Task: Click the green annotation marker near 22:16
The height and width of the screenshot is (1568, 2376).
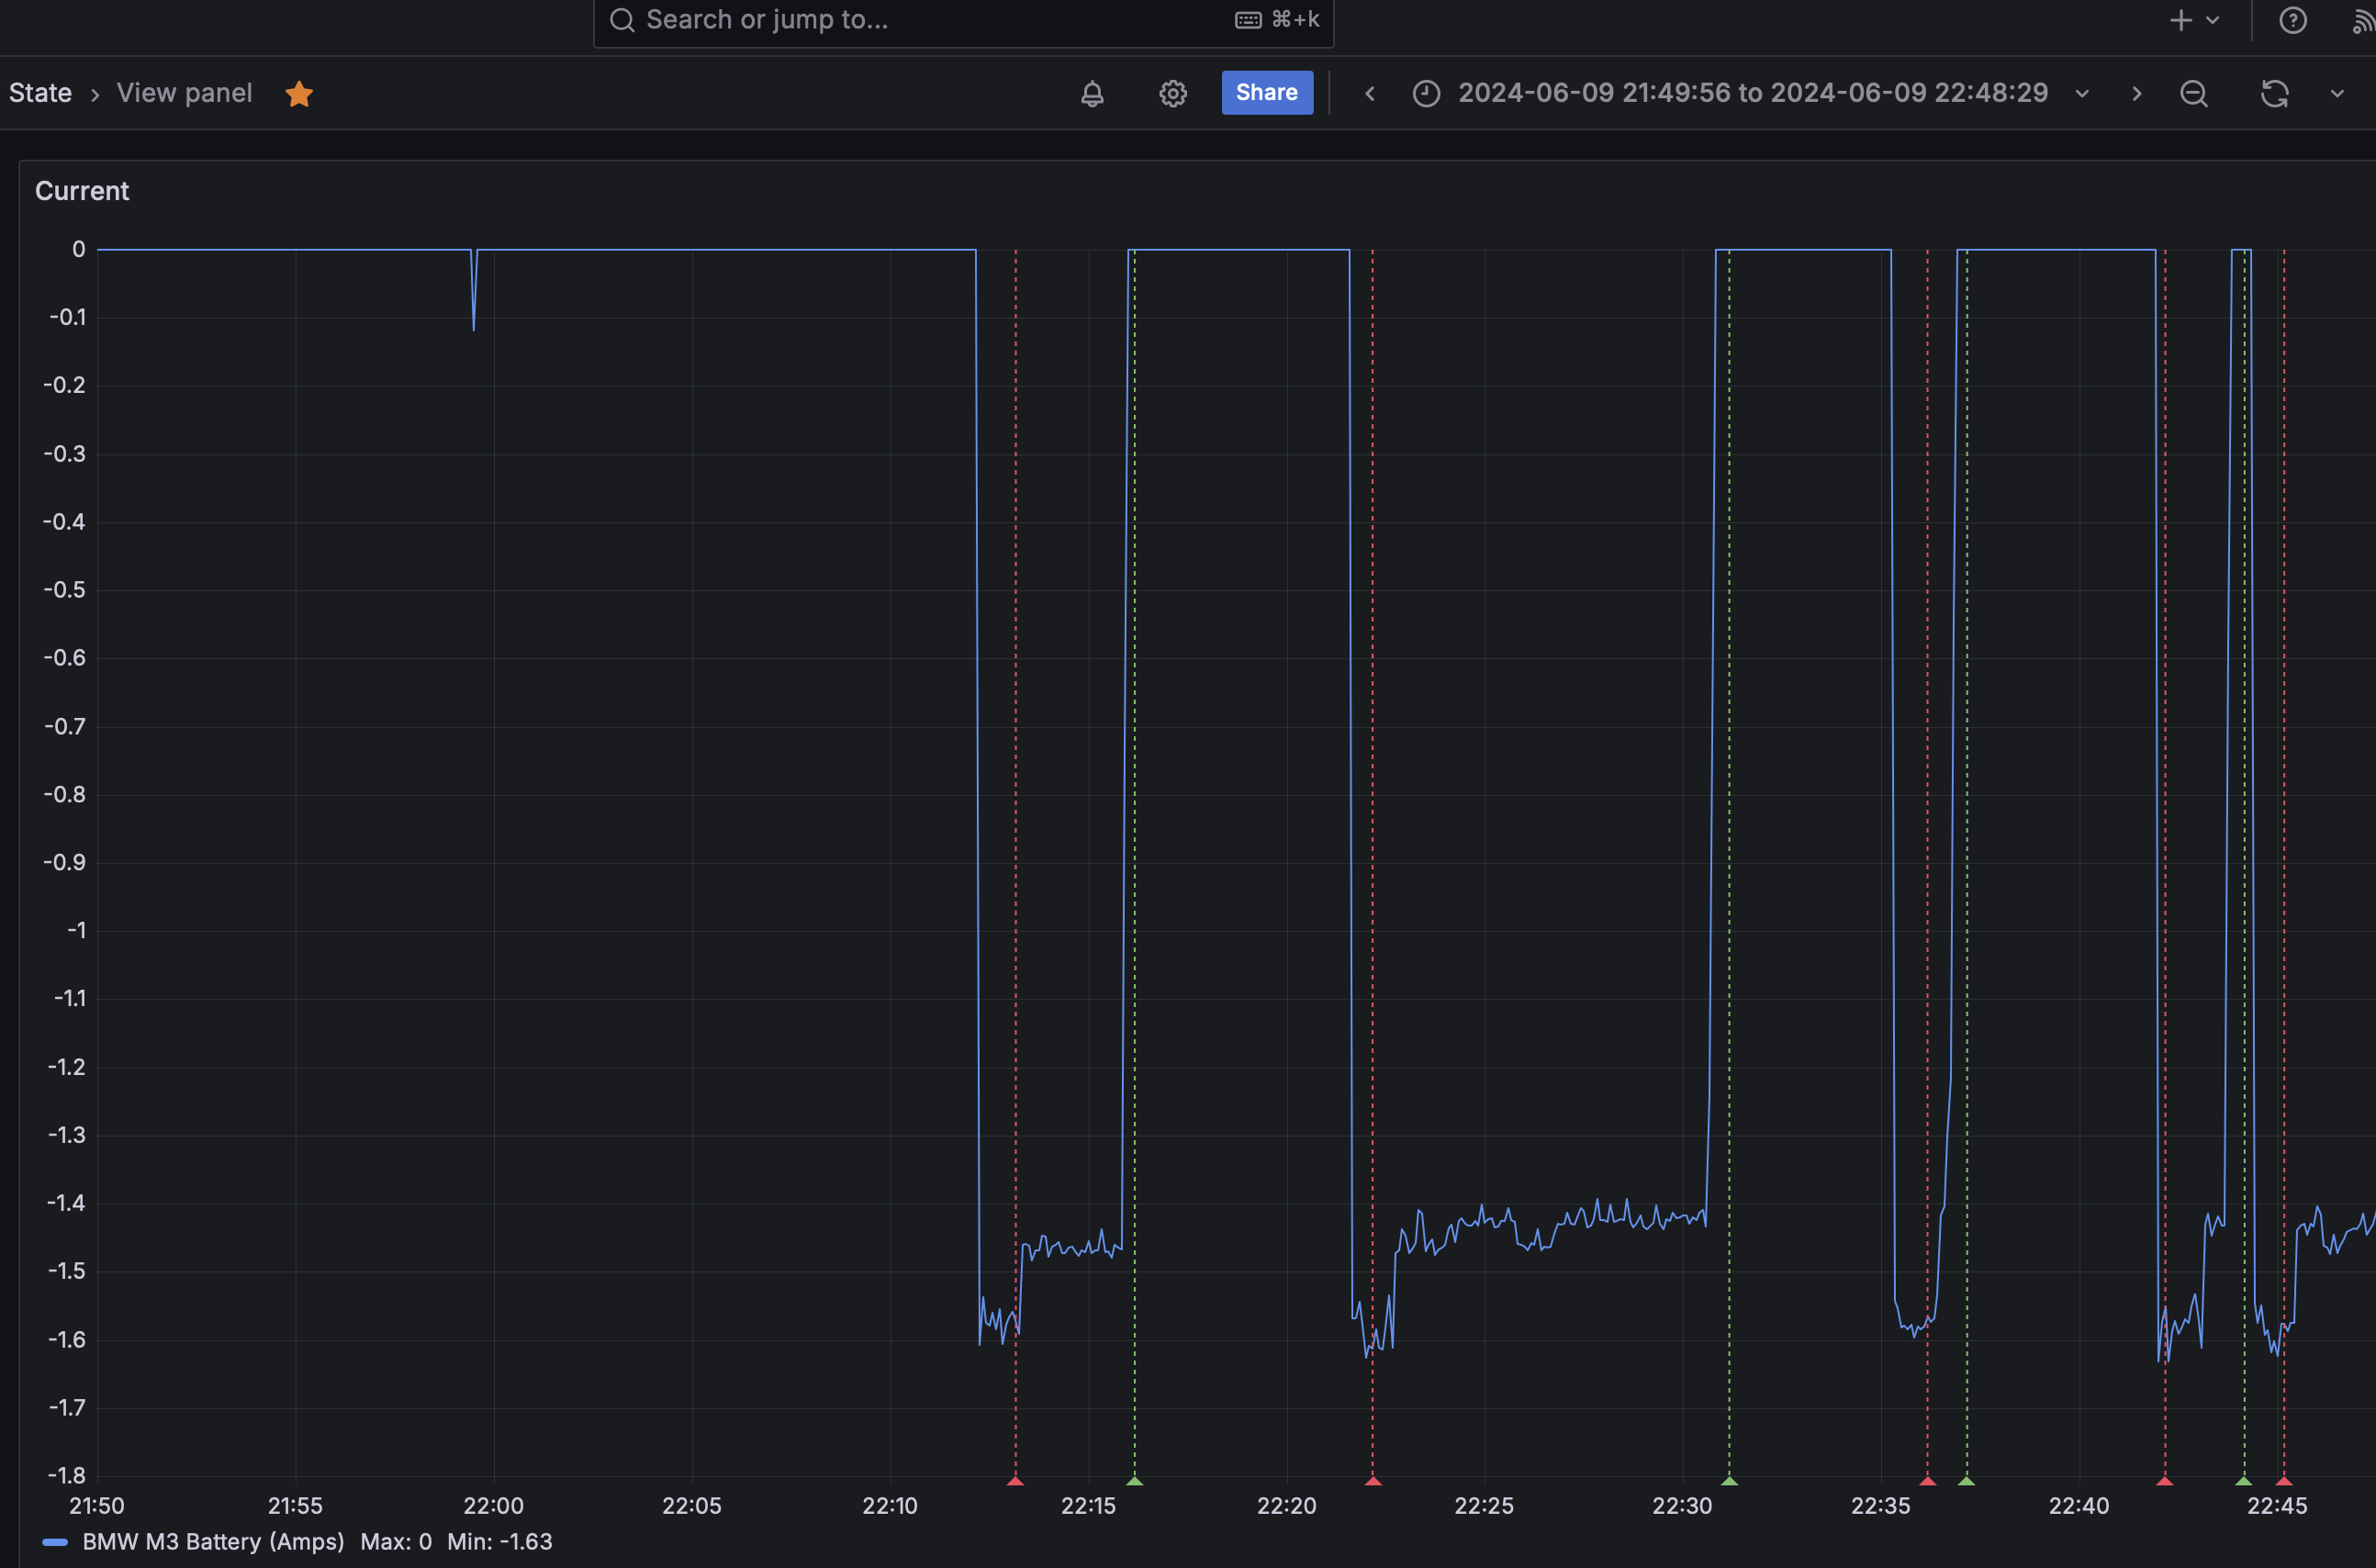Action: coord(1134,1480)
